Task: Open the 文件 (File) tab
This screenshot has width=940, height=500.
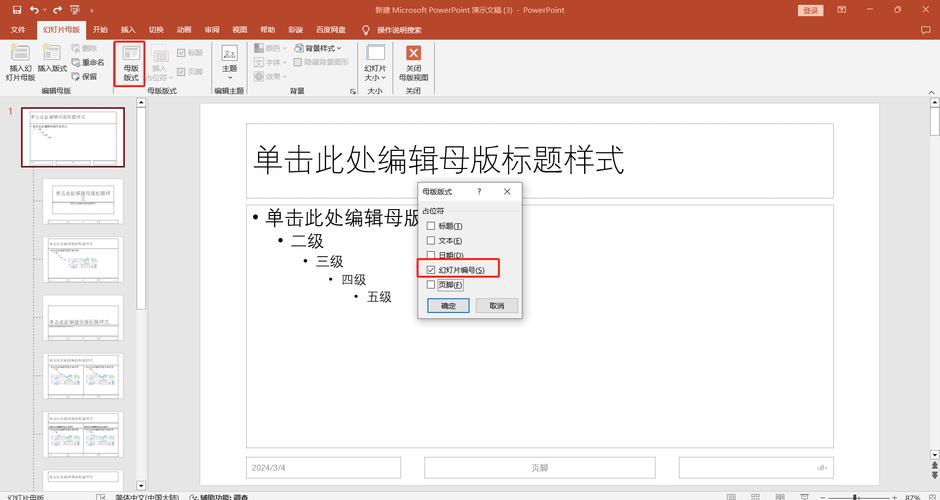Action: pyautogui.click(x=18, y=30)
